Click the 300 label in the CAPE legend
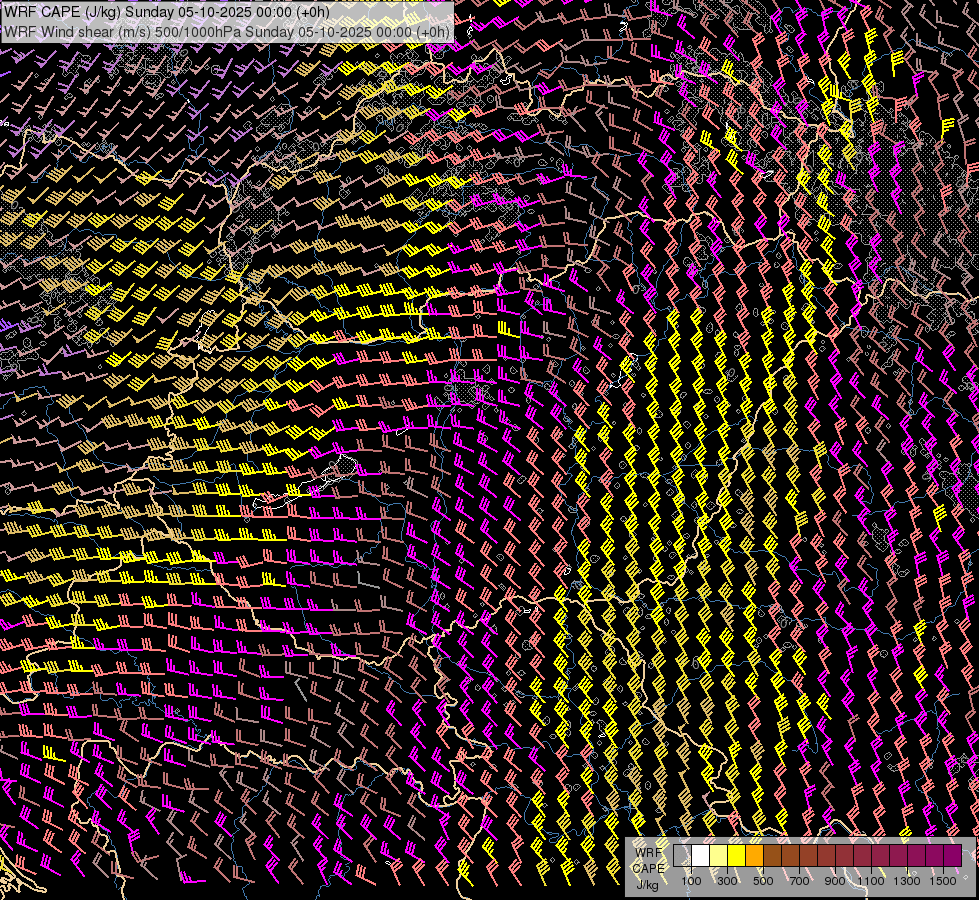979x900 pixels. click(727, 881)
